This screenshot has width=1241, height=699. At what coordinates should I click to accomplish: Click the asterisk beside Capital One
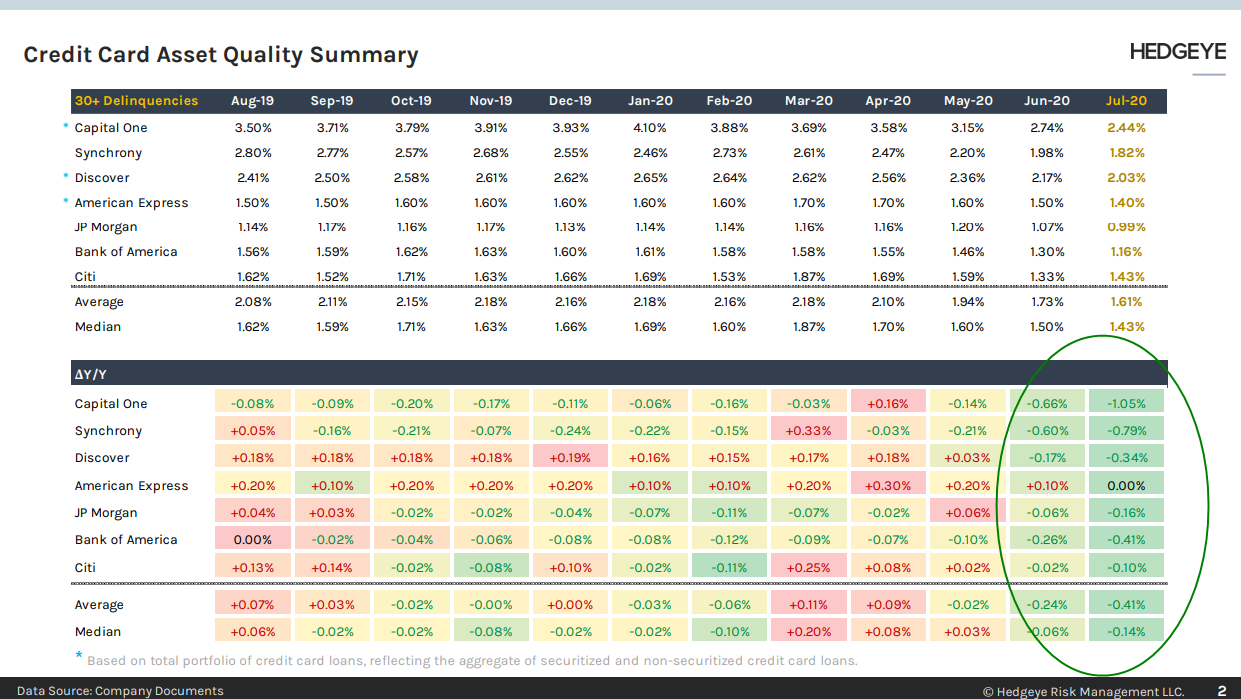(66, 127)
